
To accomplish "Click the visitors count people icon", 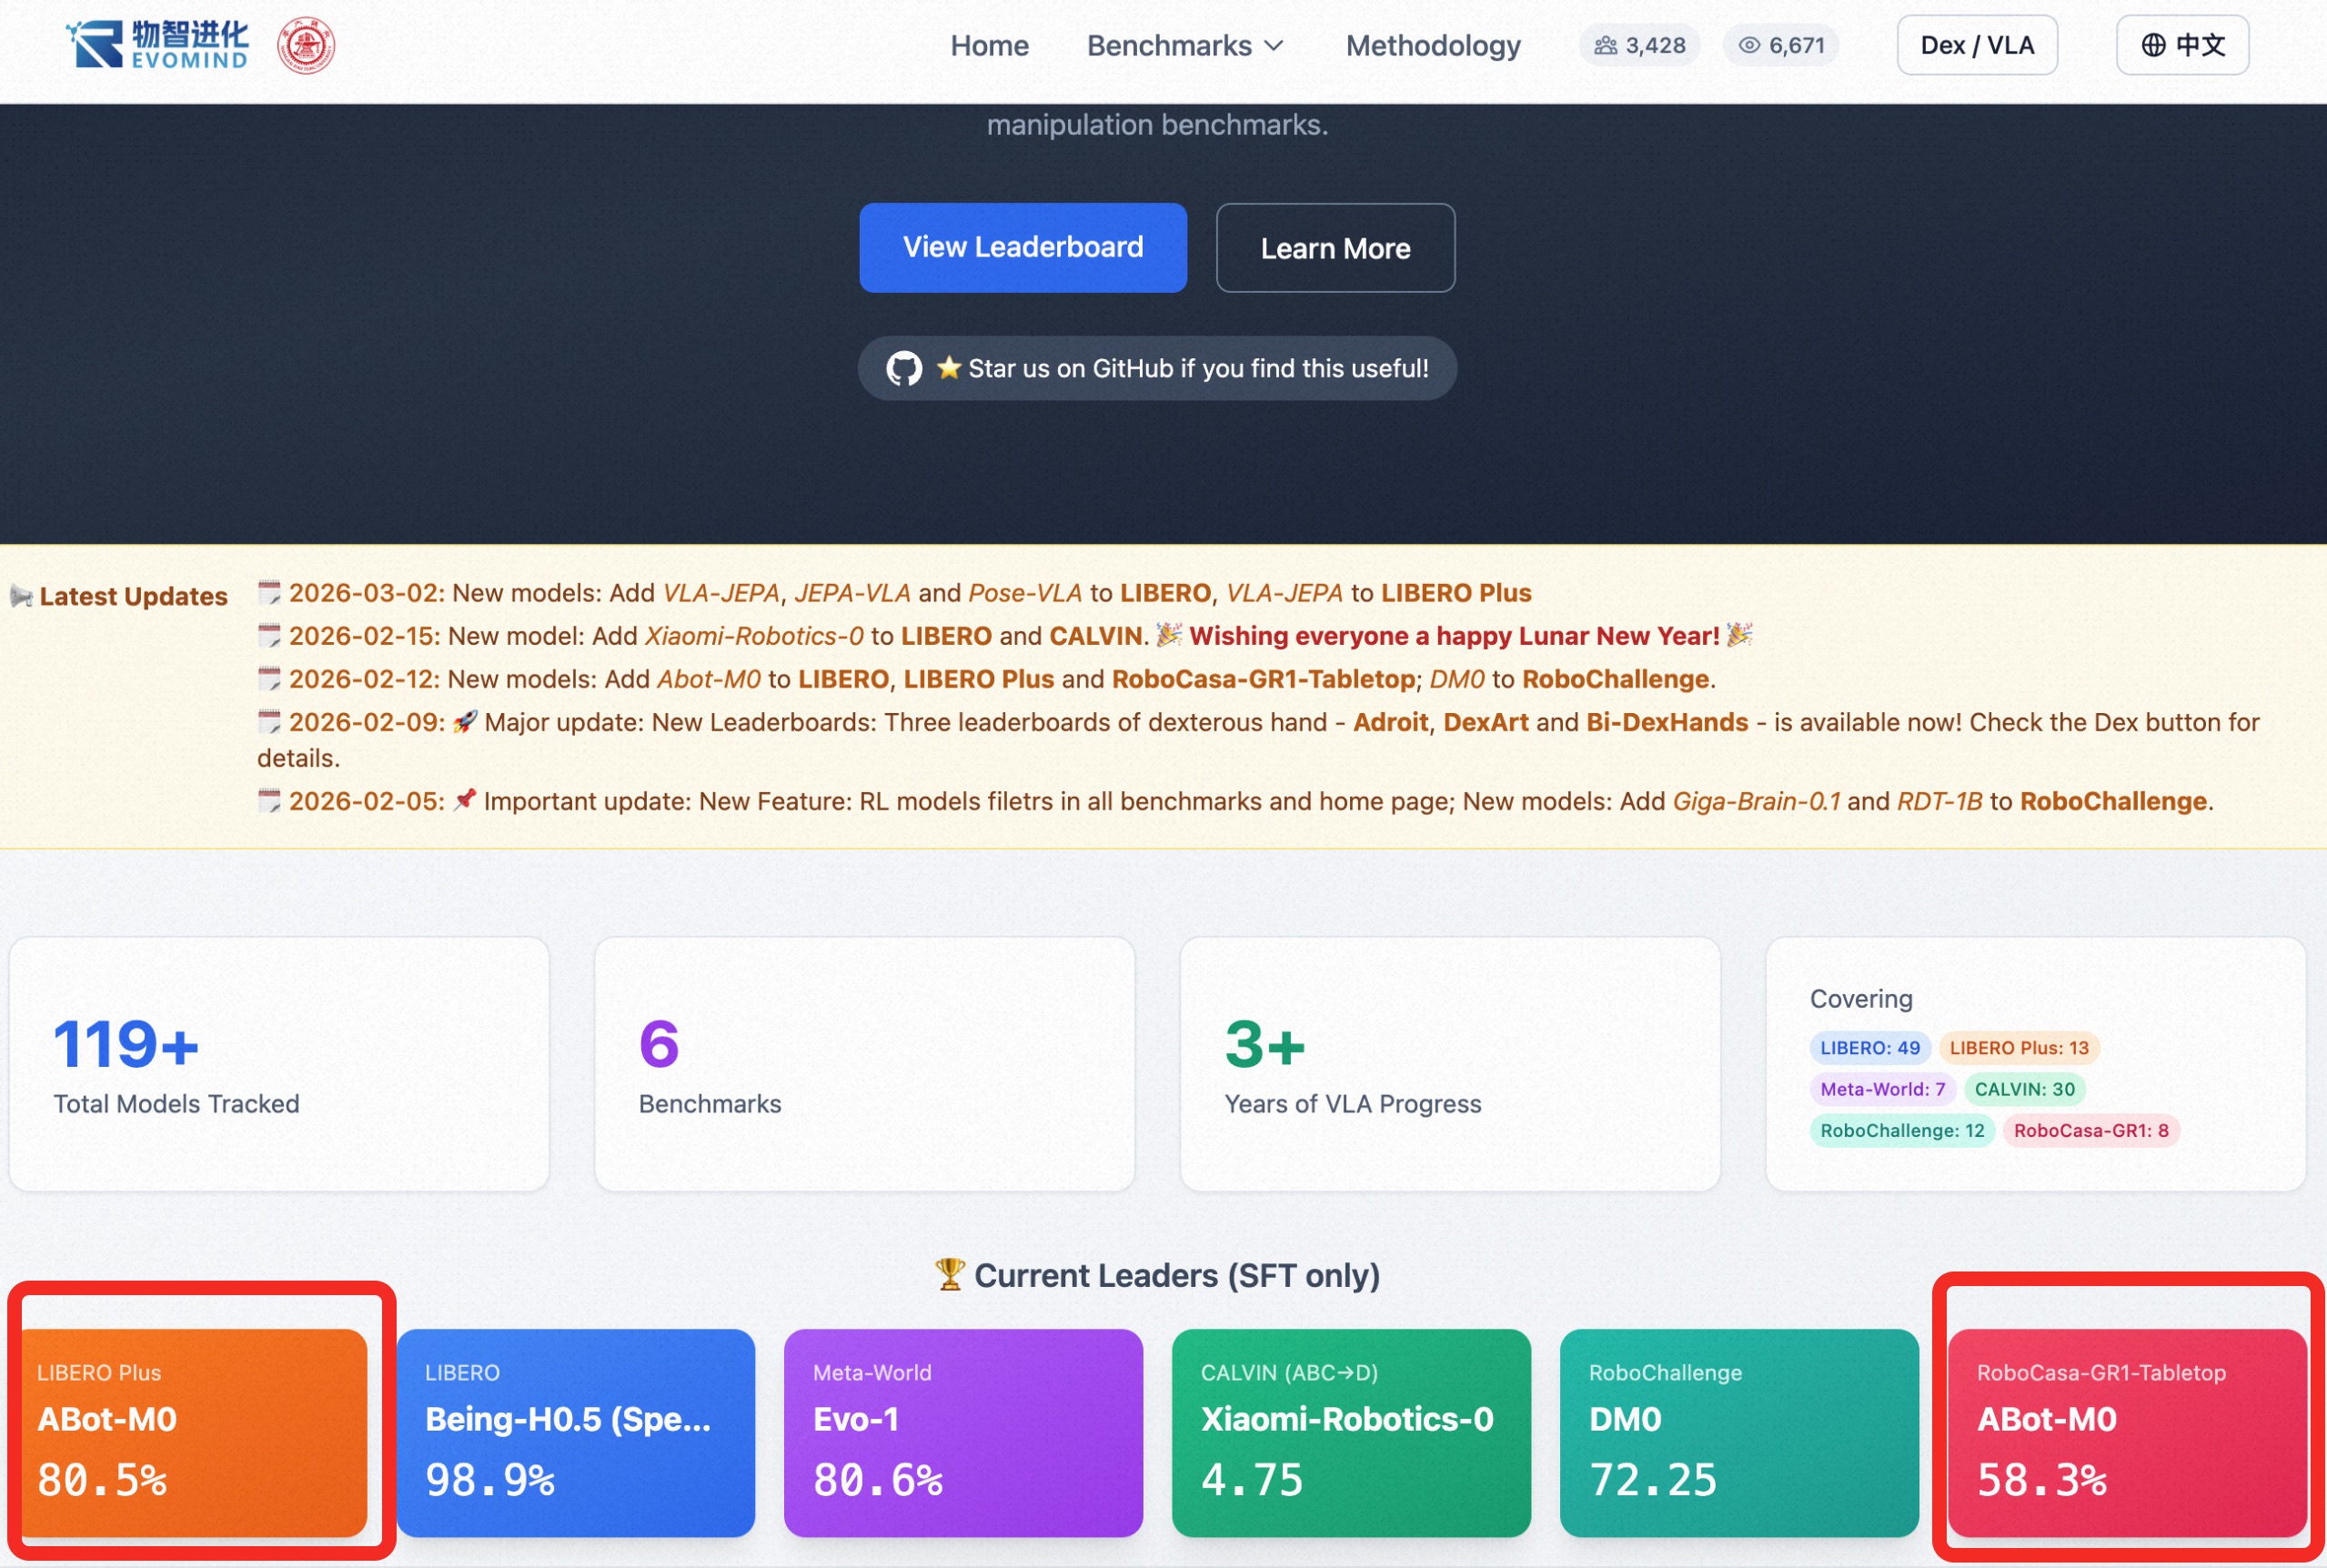I will (1605, 45).
